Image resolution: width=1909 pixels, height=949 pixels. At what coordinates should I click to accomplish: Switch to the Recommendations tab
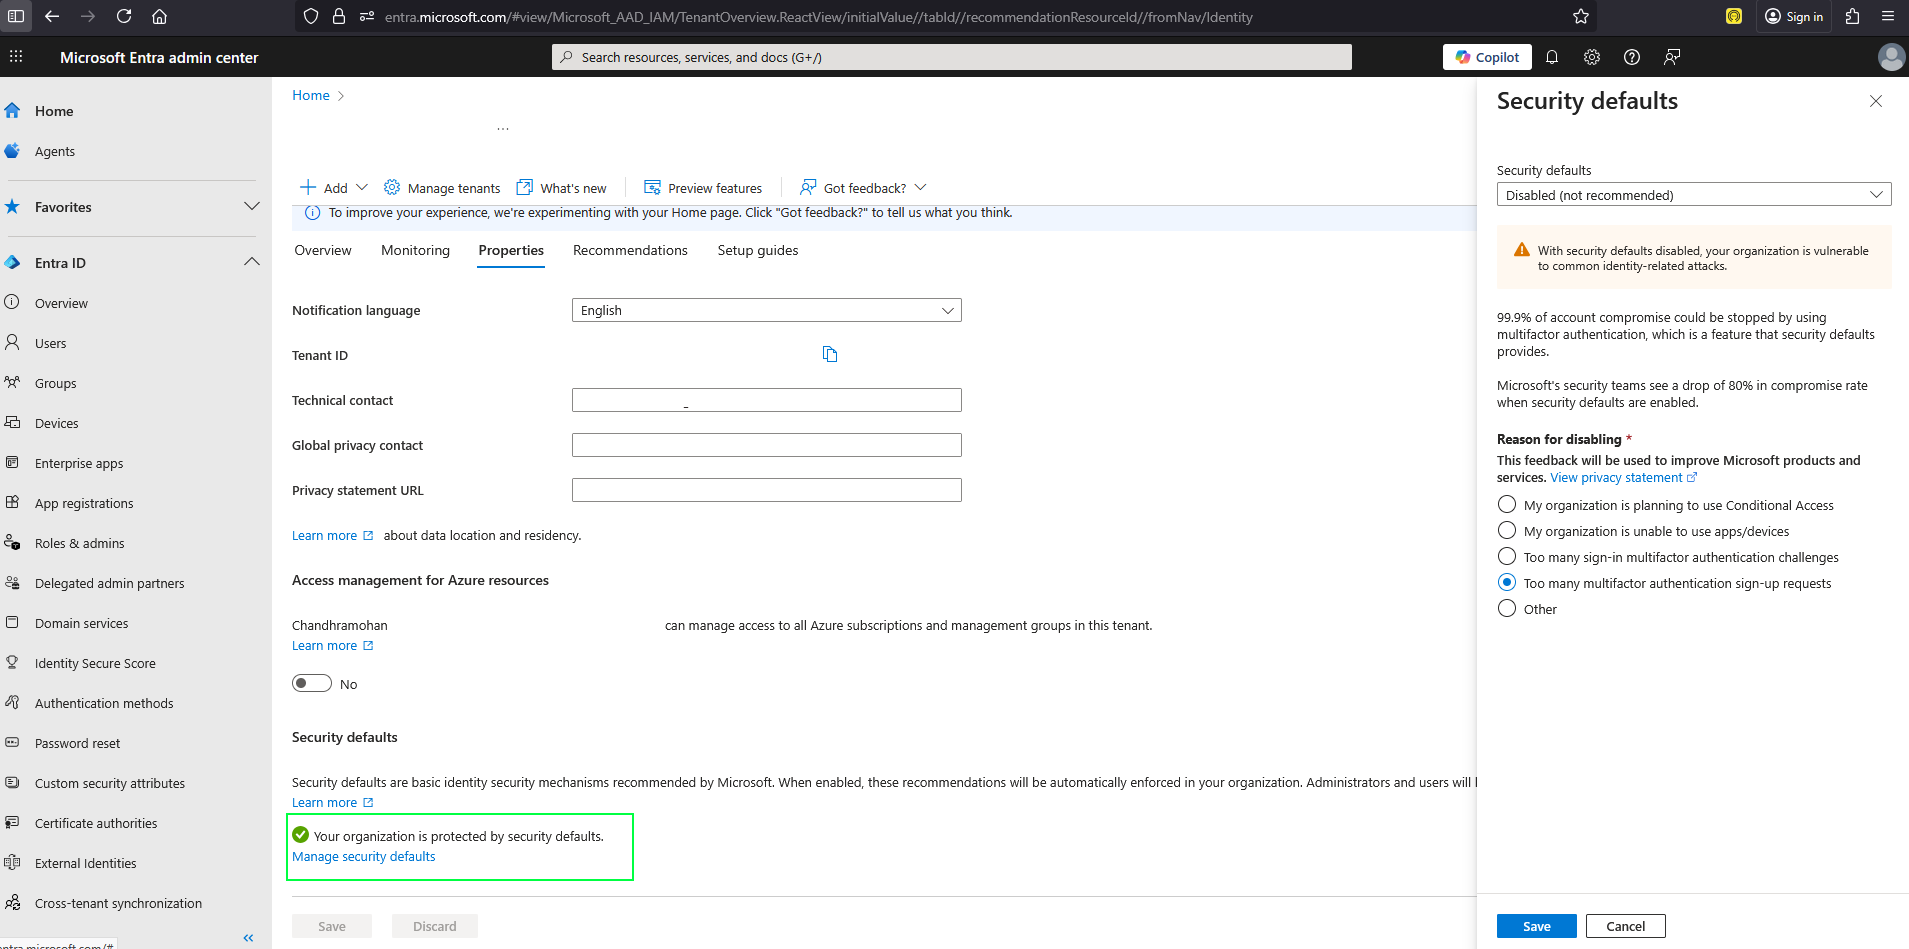click(x=630, y=250)
